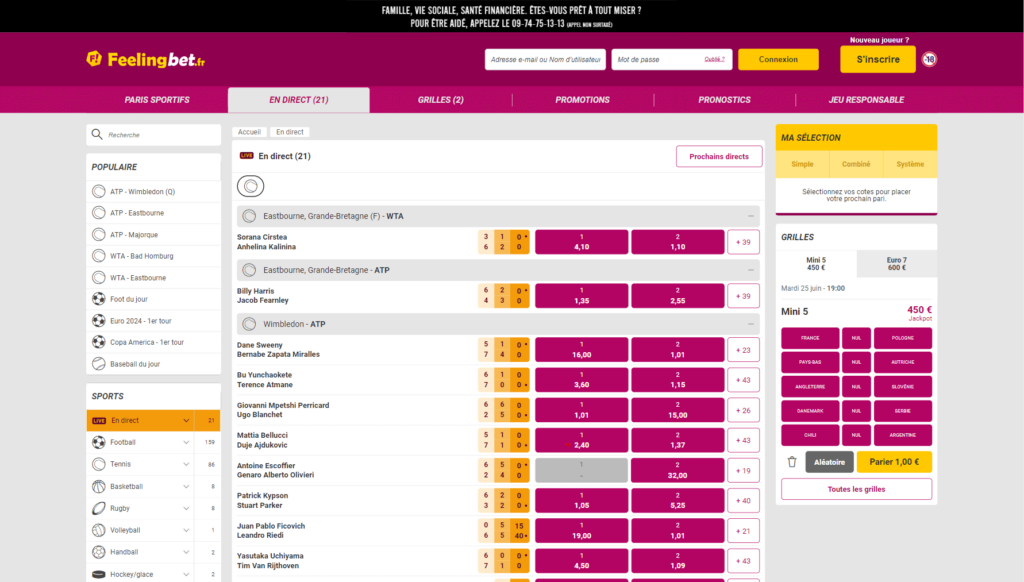Select the Système bet type tab
The height and width of the screenshot is (582, 1024).
point(910,164)
